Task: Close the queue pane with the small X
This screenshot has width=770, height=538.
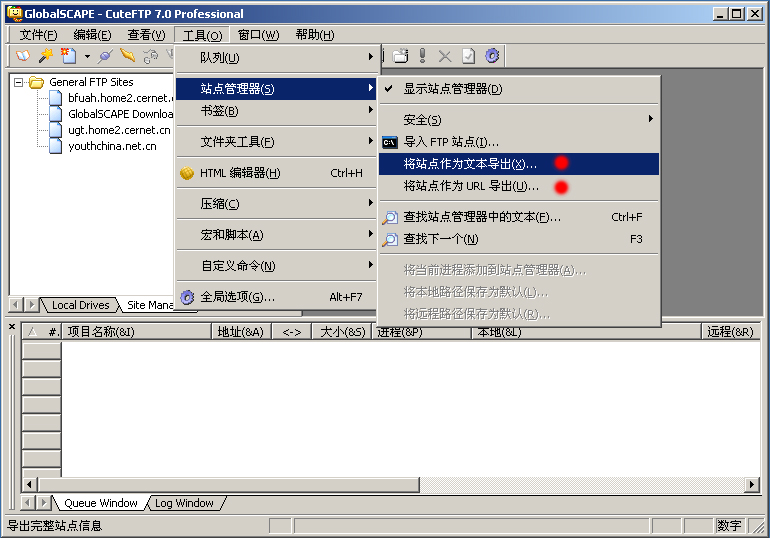Action: click(12, 326)
